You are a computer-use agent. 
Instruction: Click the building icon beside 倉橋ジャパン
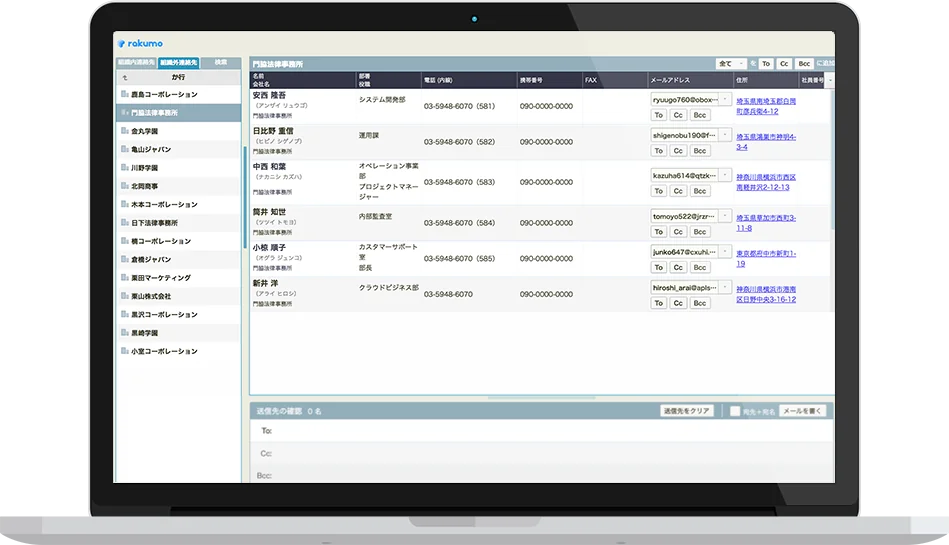point(124,259)
